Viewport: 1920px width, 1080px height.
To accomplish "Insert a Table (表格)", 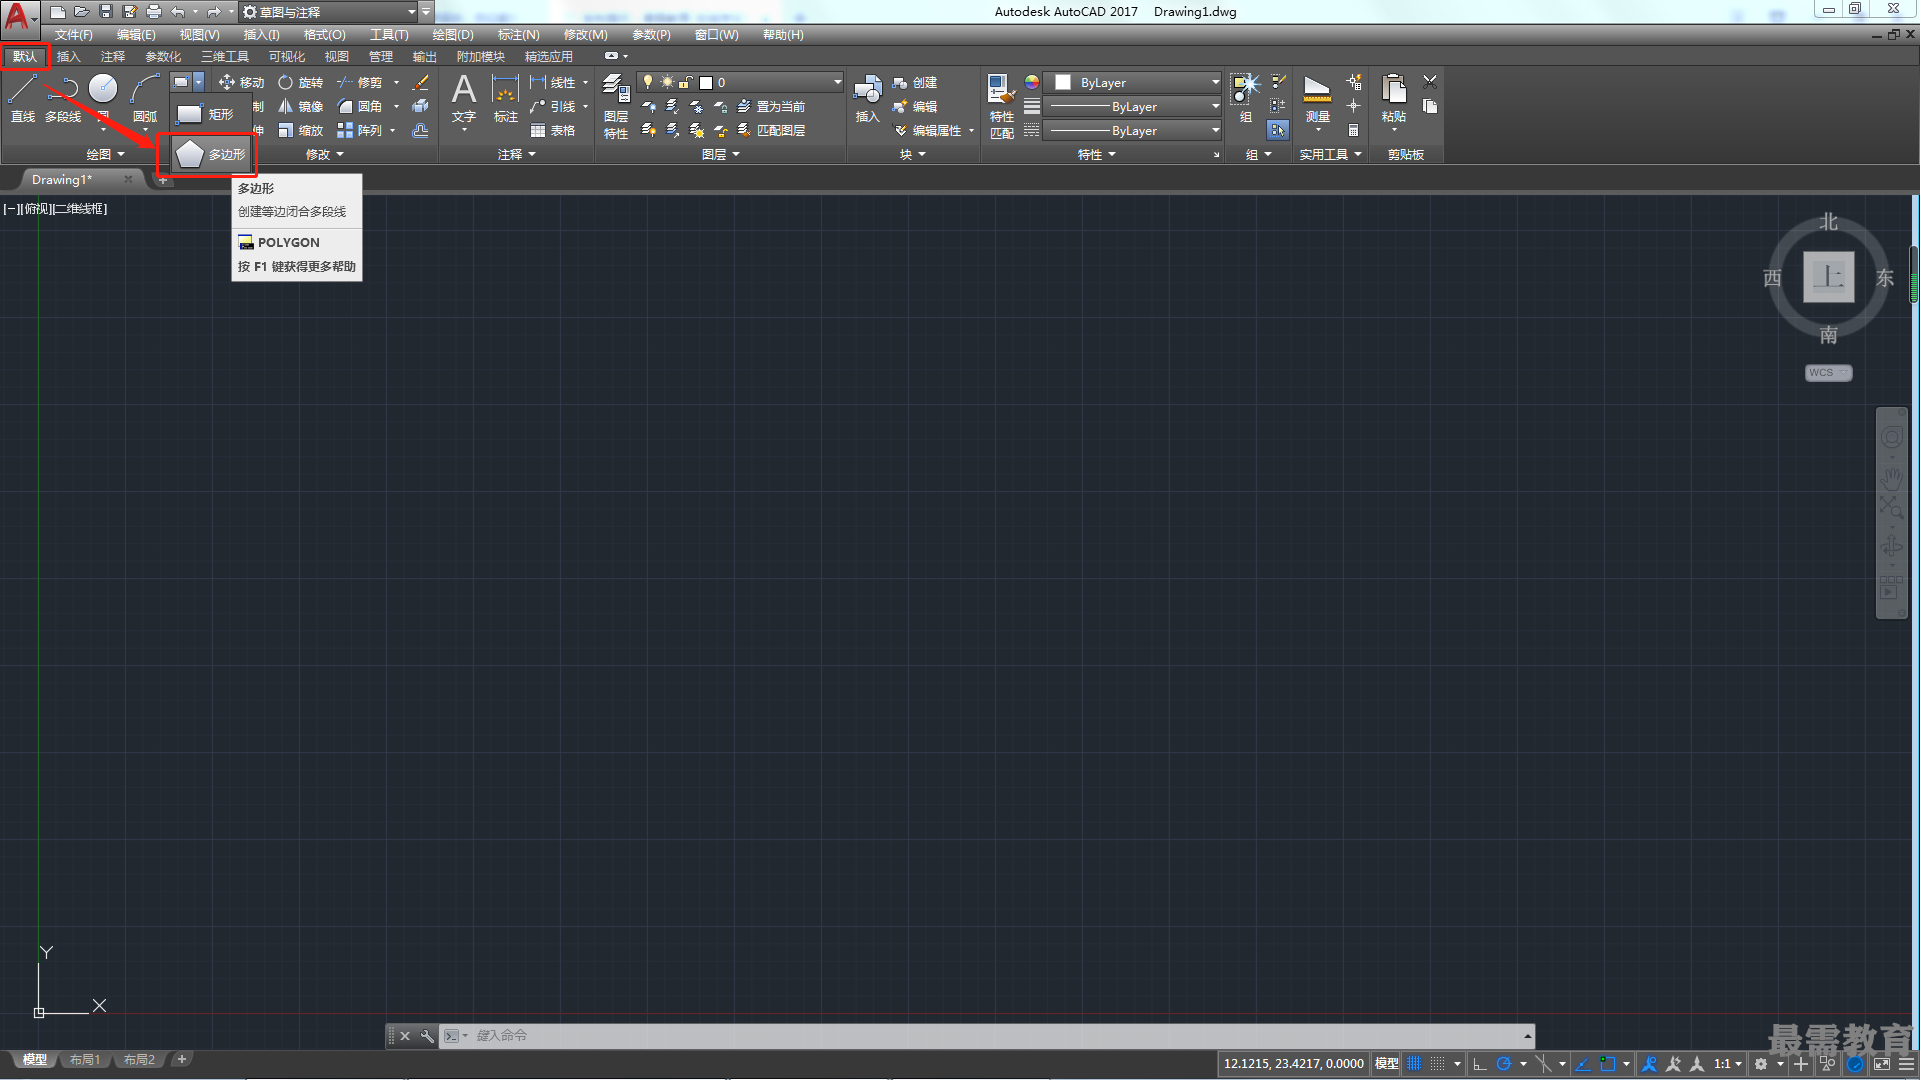I will click(x=553, y=131).
